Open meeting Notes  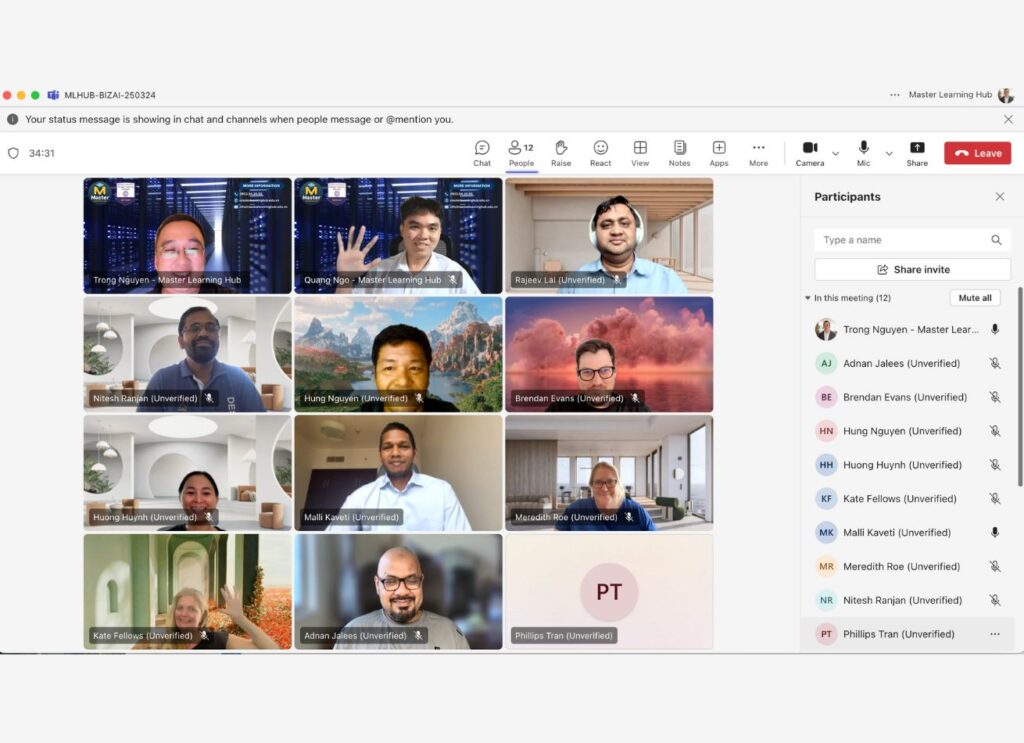[x=679, y=153]
